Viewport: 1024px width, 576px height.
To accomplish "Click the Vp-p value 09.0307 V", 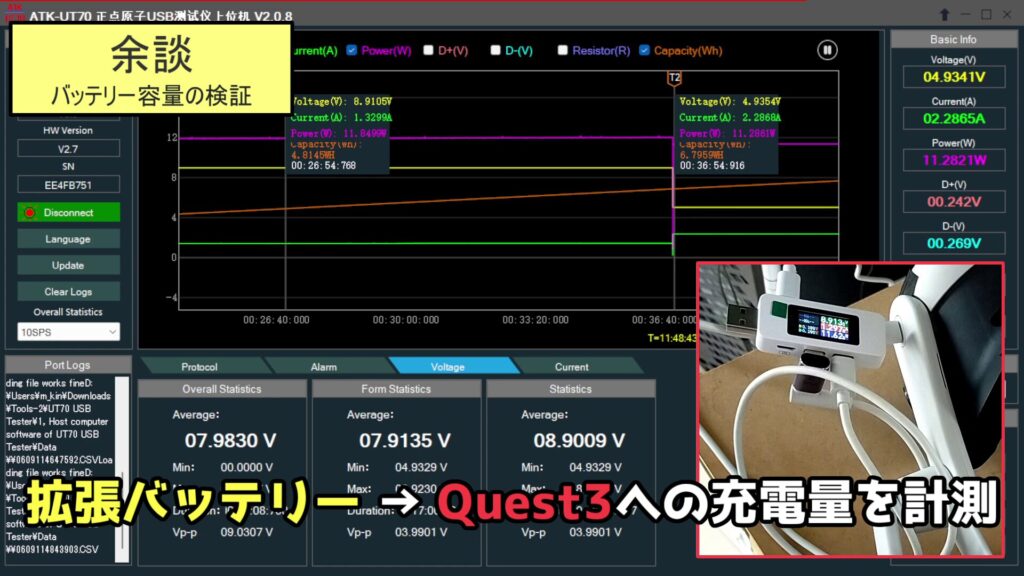I will click(246, 532).
